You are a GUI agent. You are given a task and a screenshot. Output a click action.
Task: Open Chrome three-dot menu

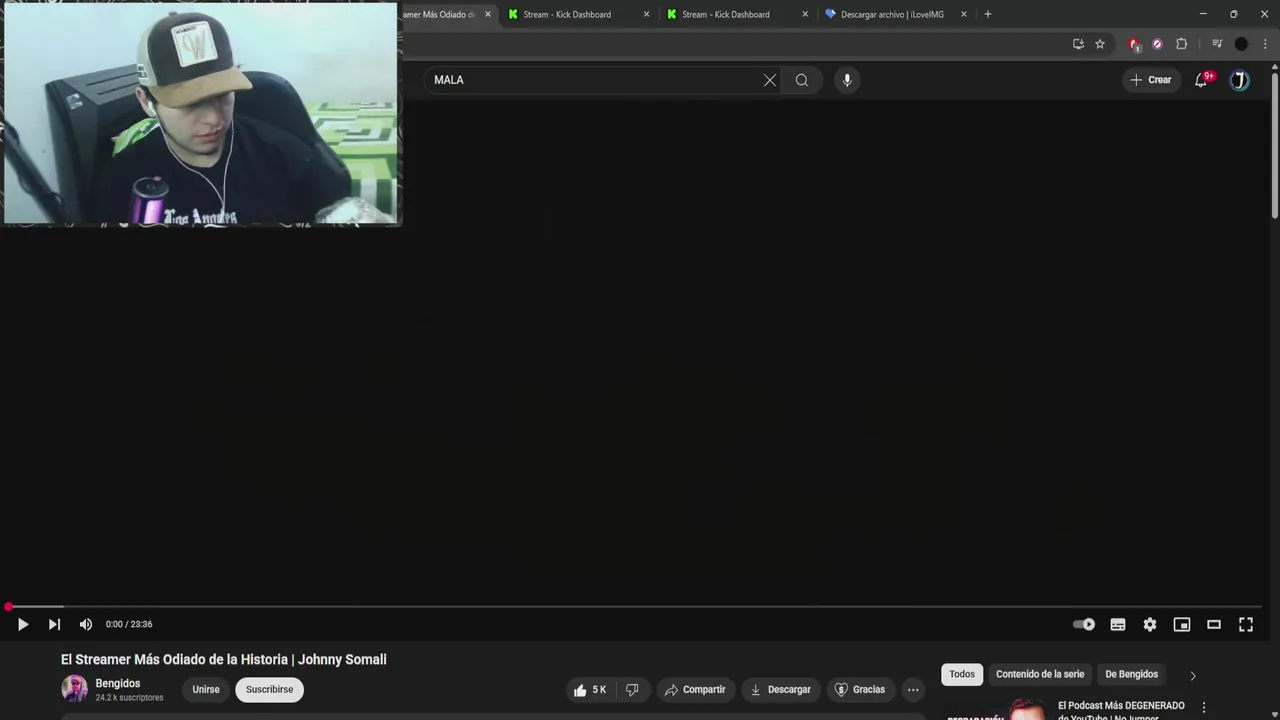click(1265, 44)
